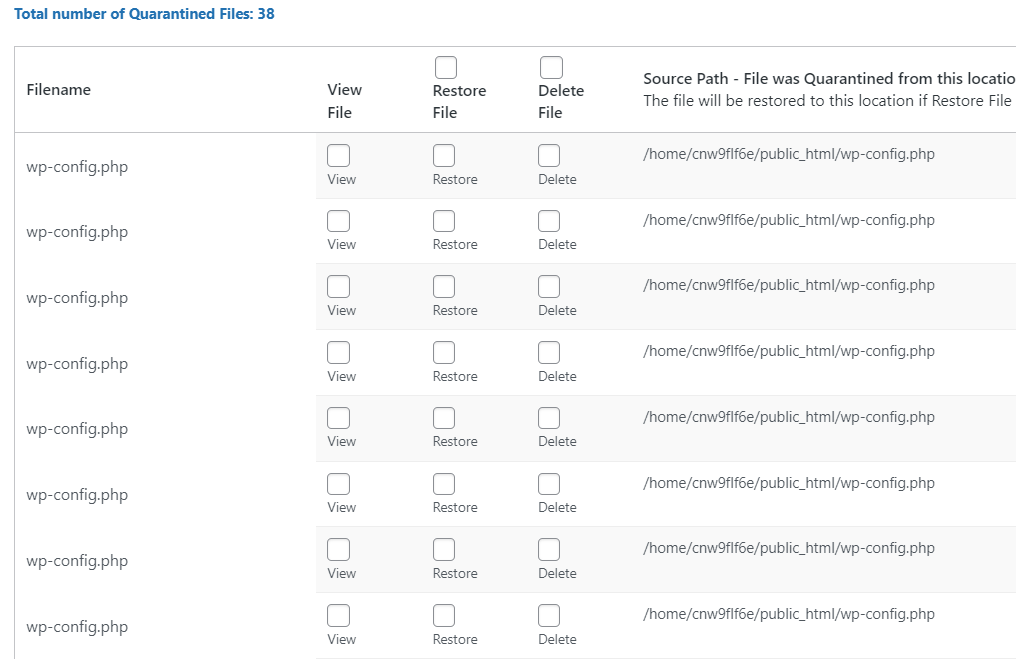Enable the View checkbox in the second row
This screenshot has height=659, width=1016.
[339, 221]
